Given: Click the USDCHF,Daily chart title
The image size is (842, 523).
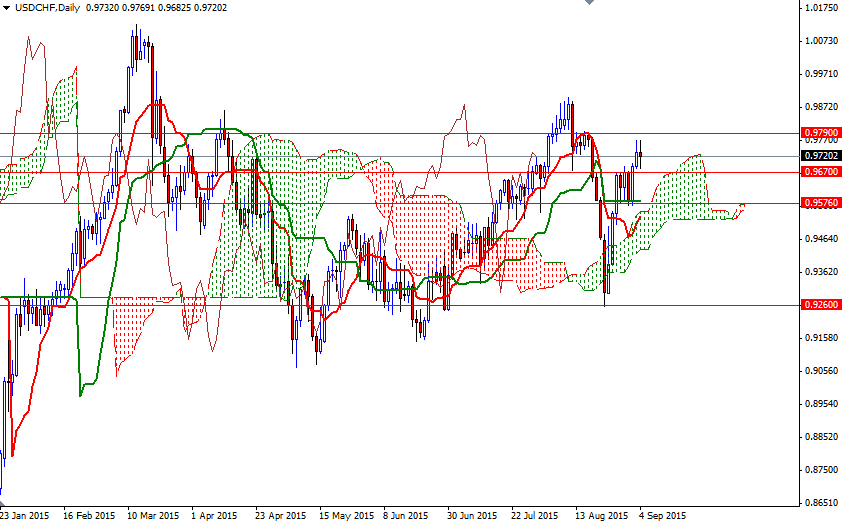Looking at the screenshot, I should (47, 8).
